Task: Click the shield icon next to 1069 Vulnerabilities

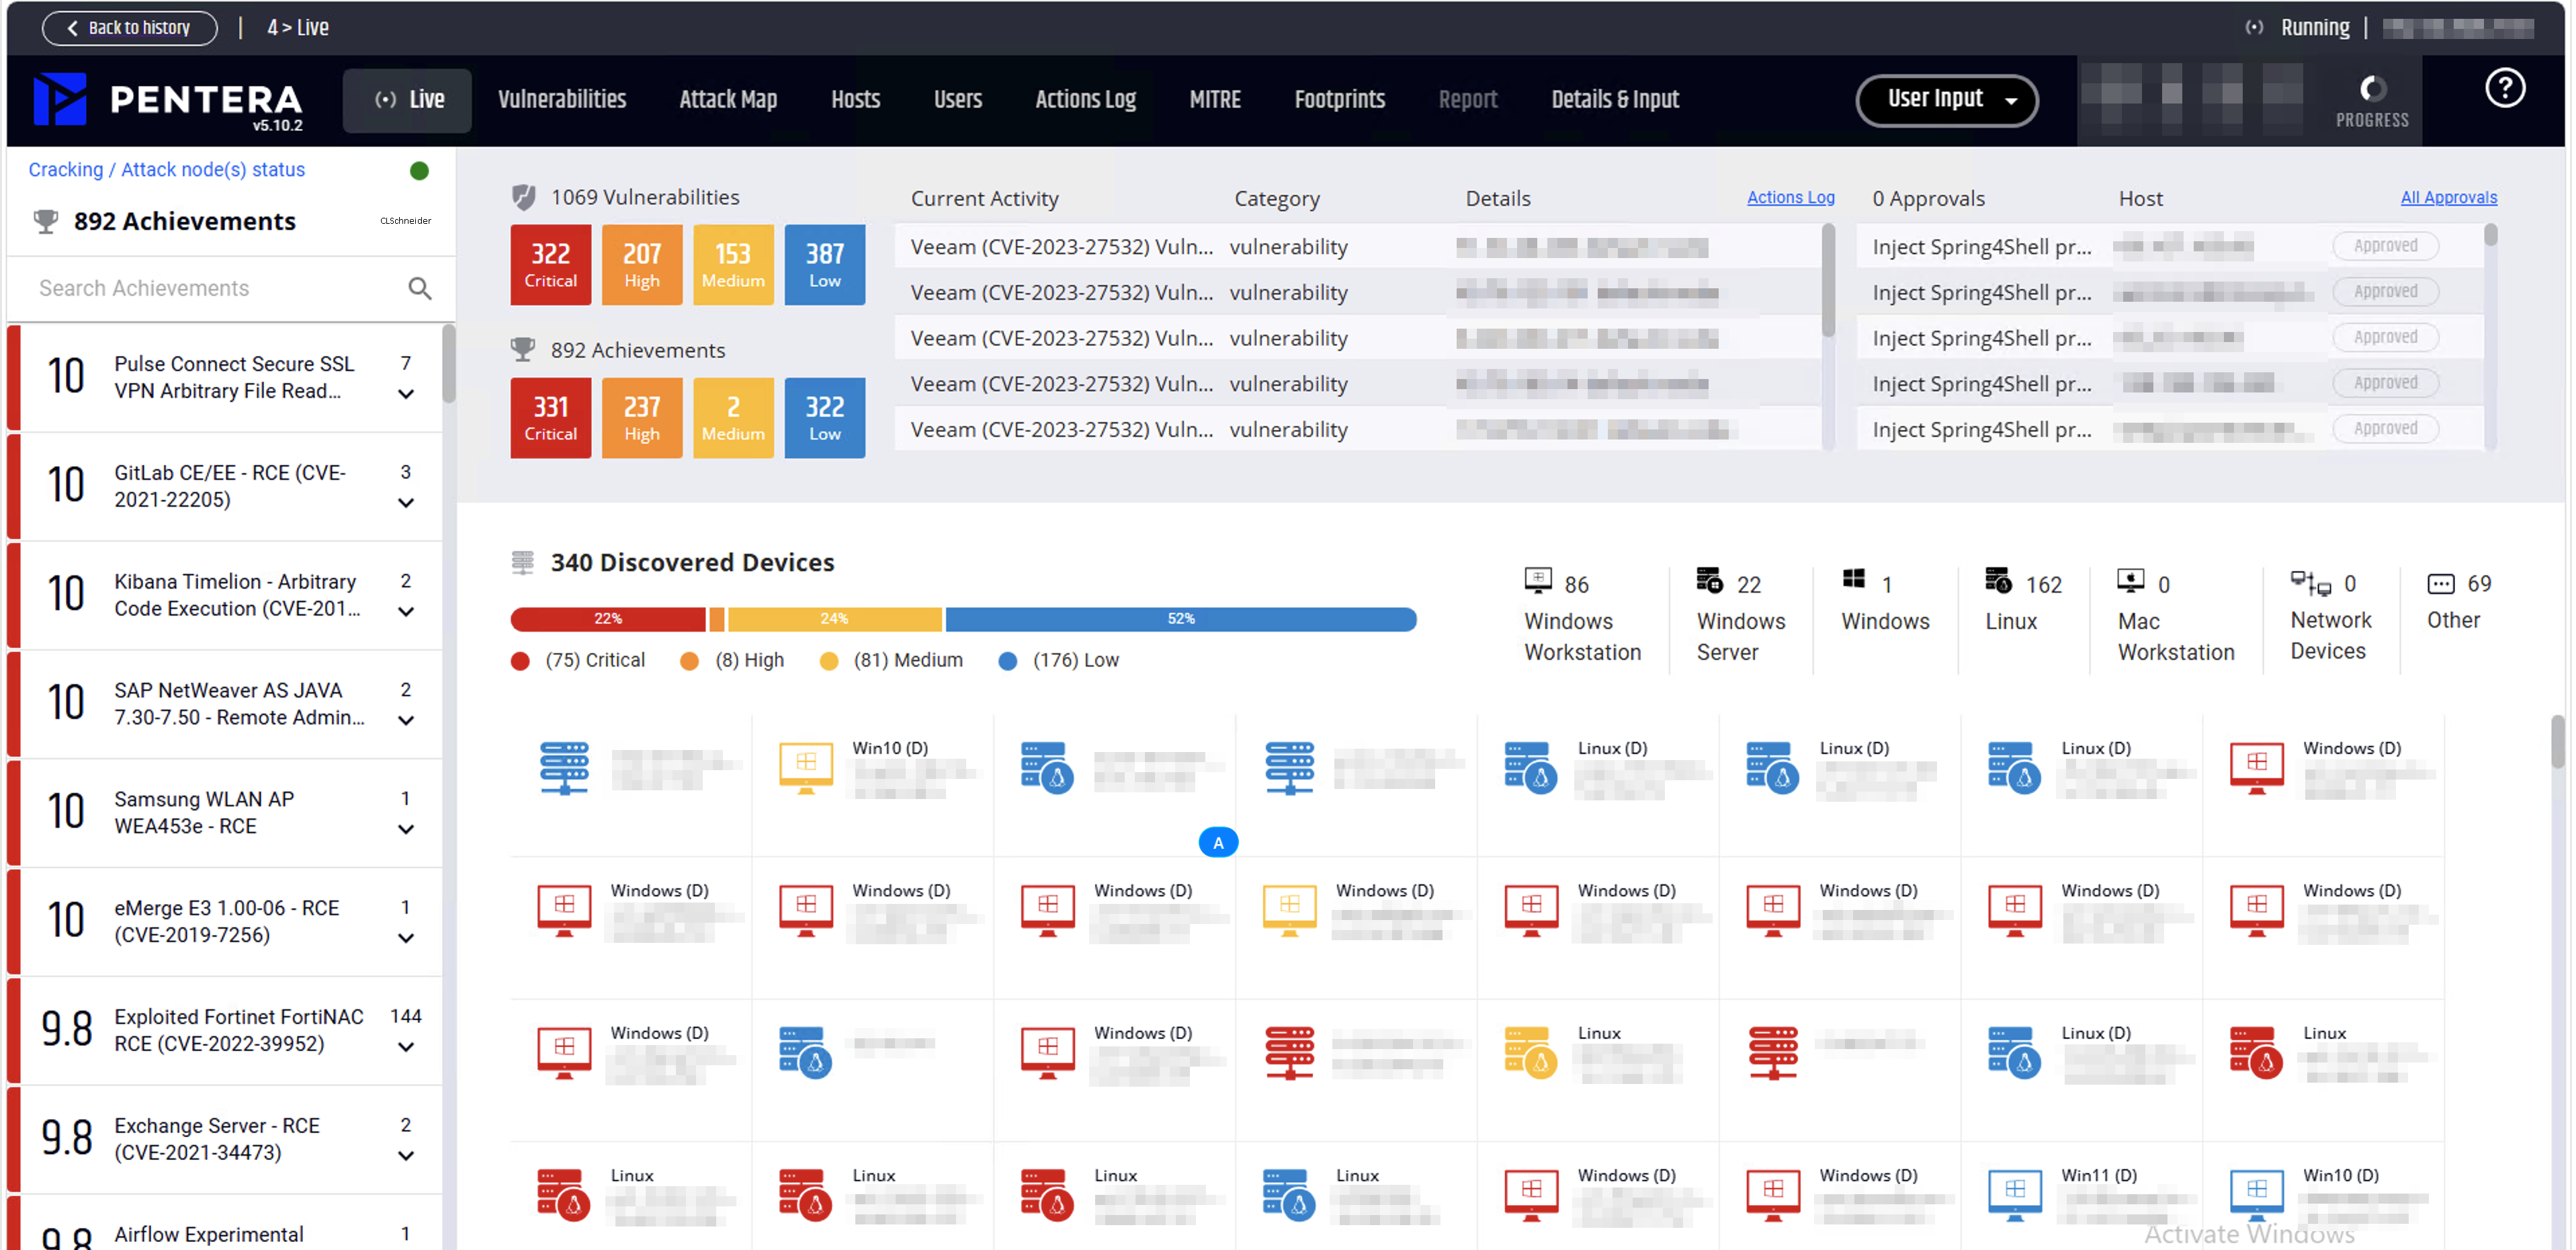Action: pyautogui.click(x=523, y=197)
